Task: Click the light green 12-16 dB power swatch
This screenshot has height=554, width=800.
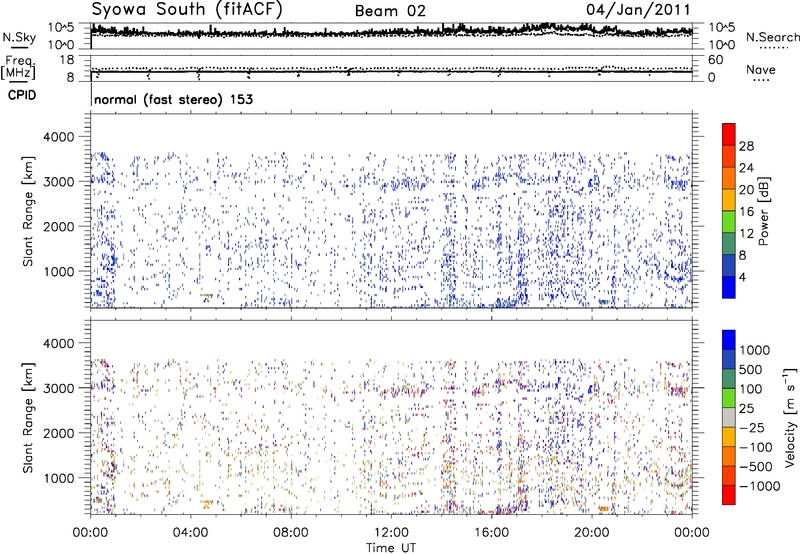Action: [729, 222]
